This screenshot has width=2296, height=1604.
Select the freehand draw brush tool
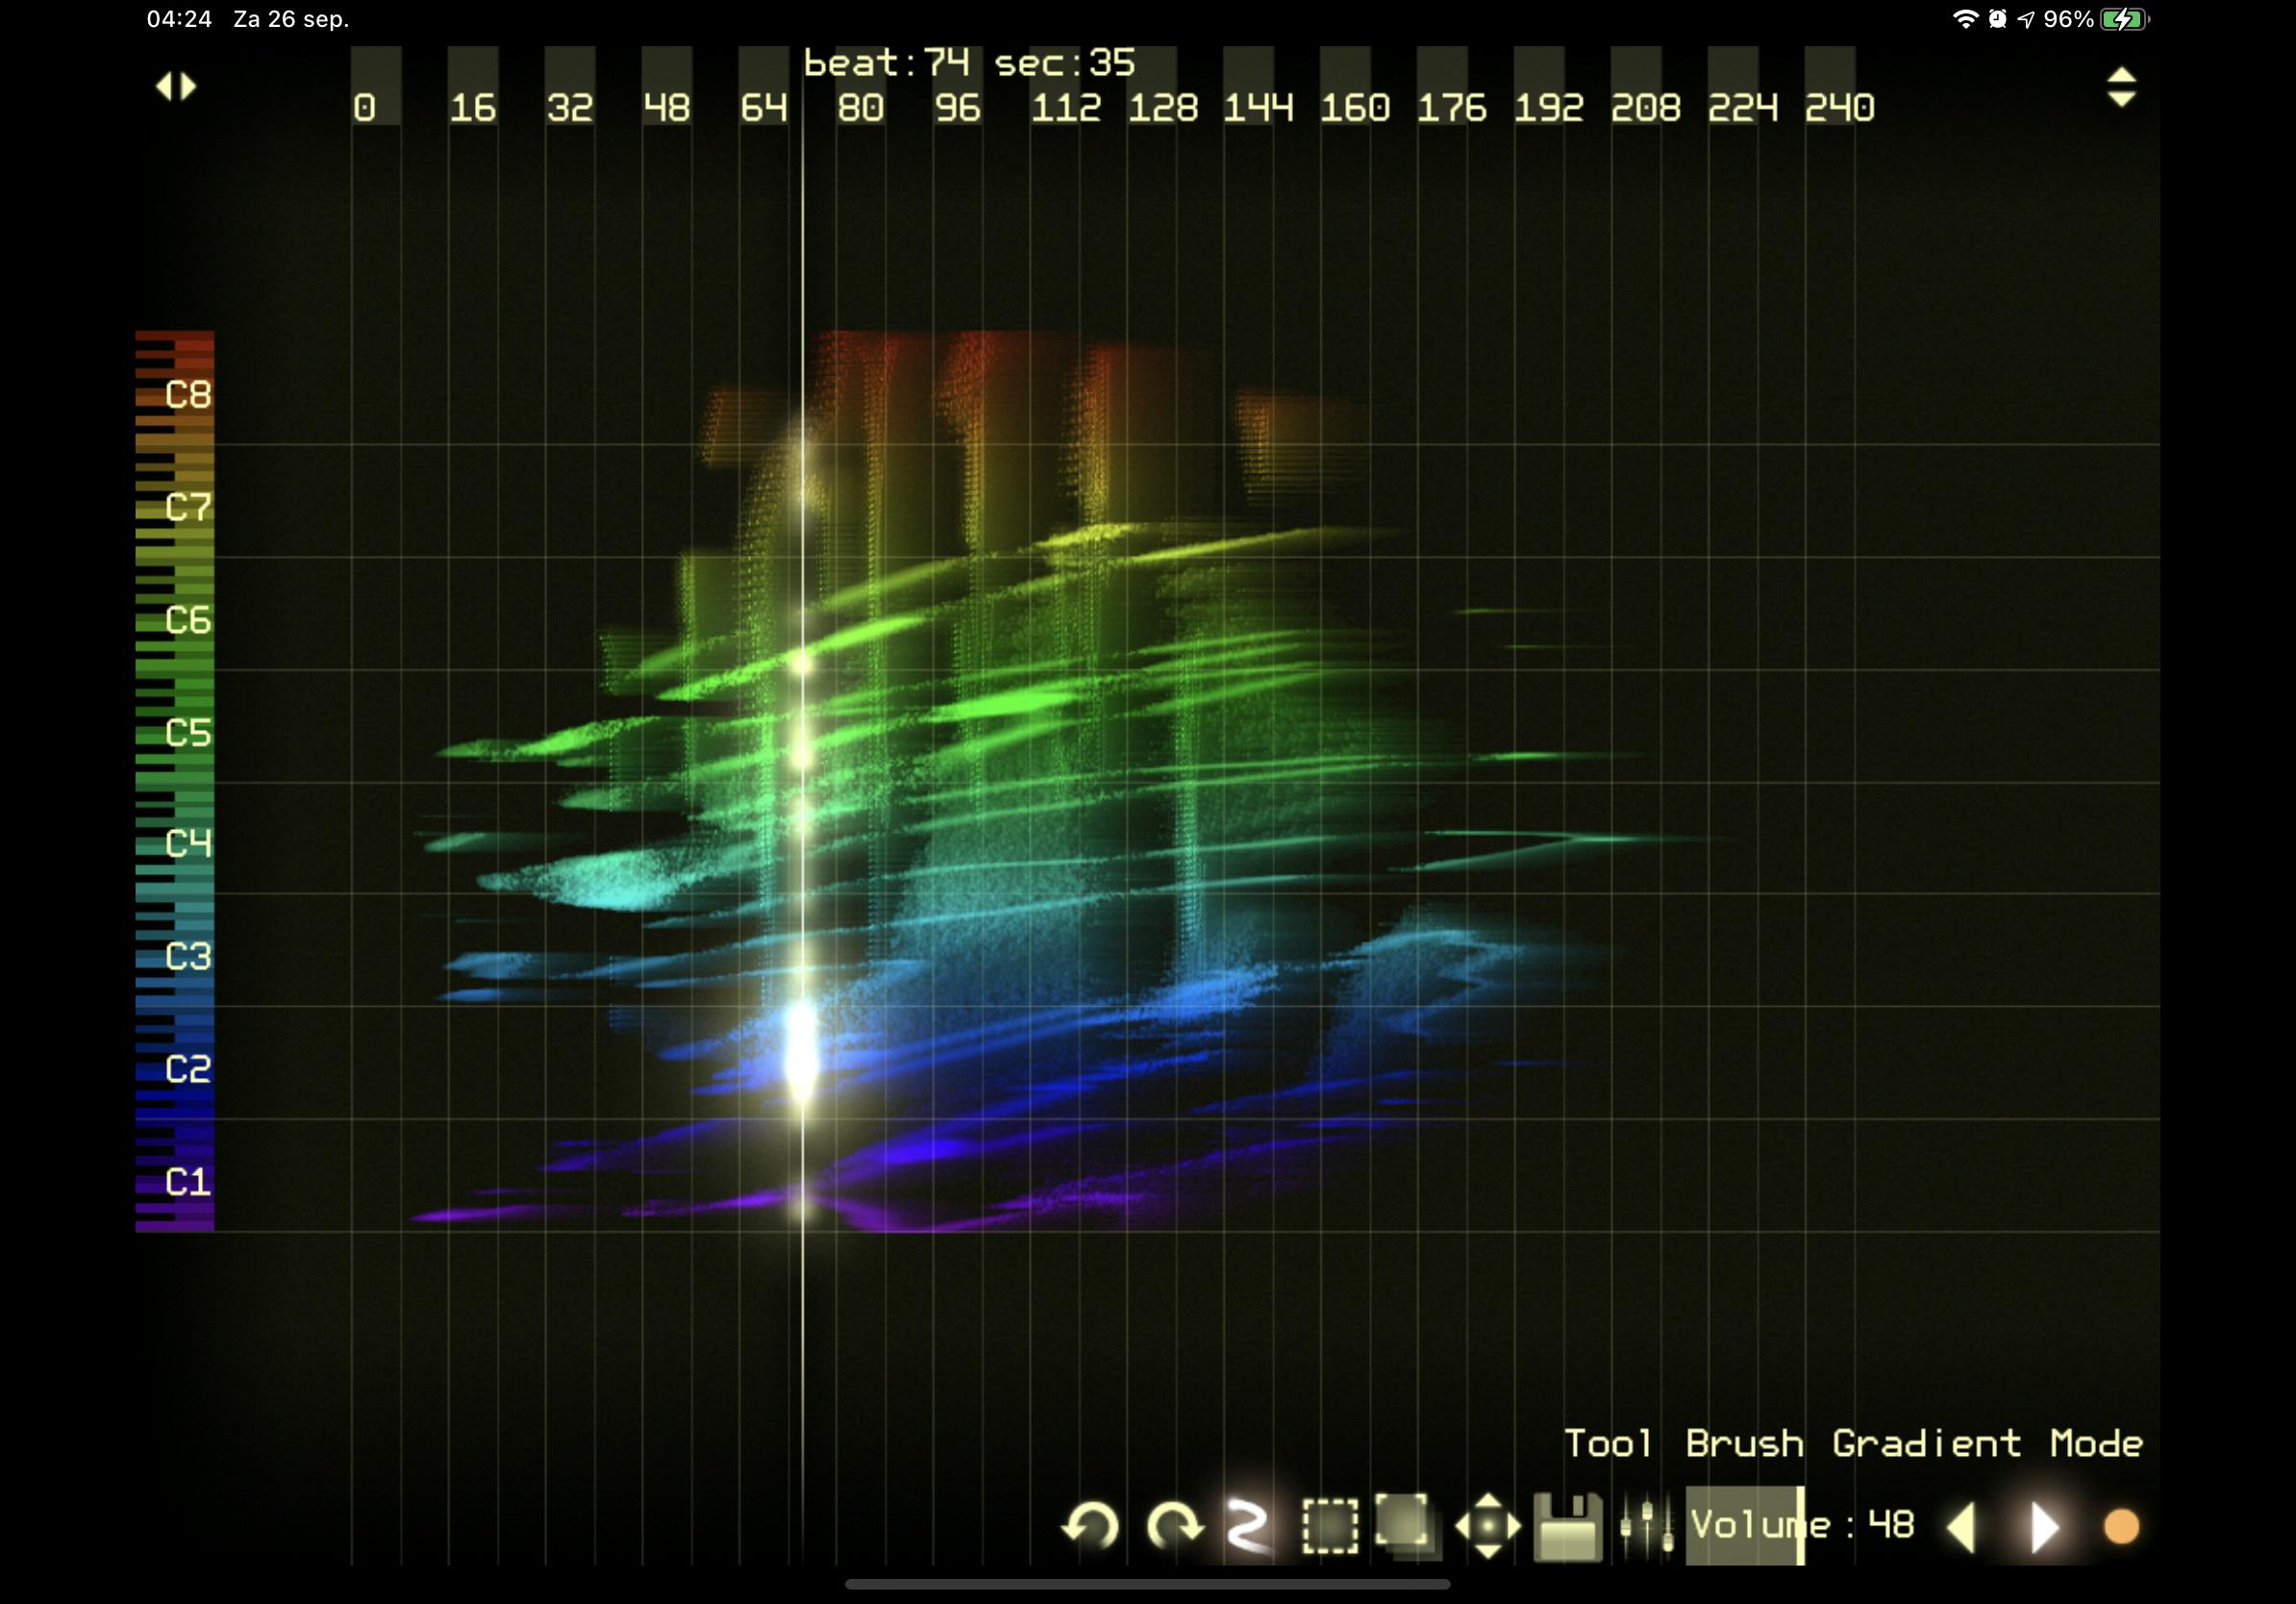tap(1248, 1526)
